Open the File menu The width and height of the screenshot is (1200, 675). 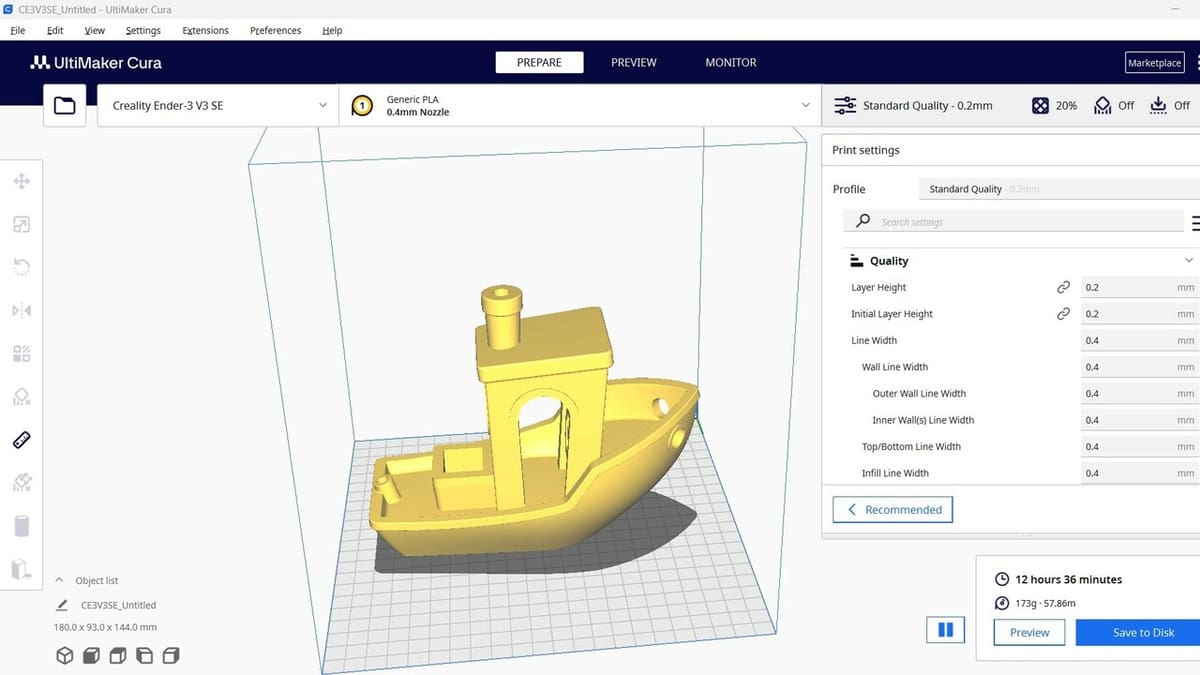[x=18, y=31]
